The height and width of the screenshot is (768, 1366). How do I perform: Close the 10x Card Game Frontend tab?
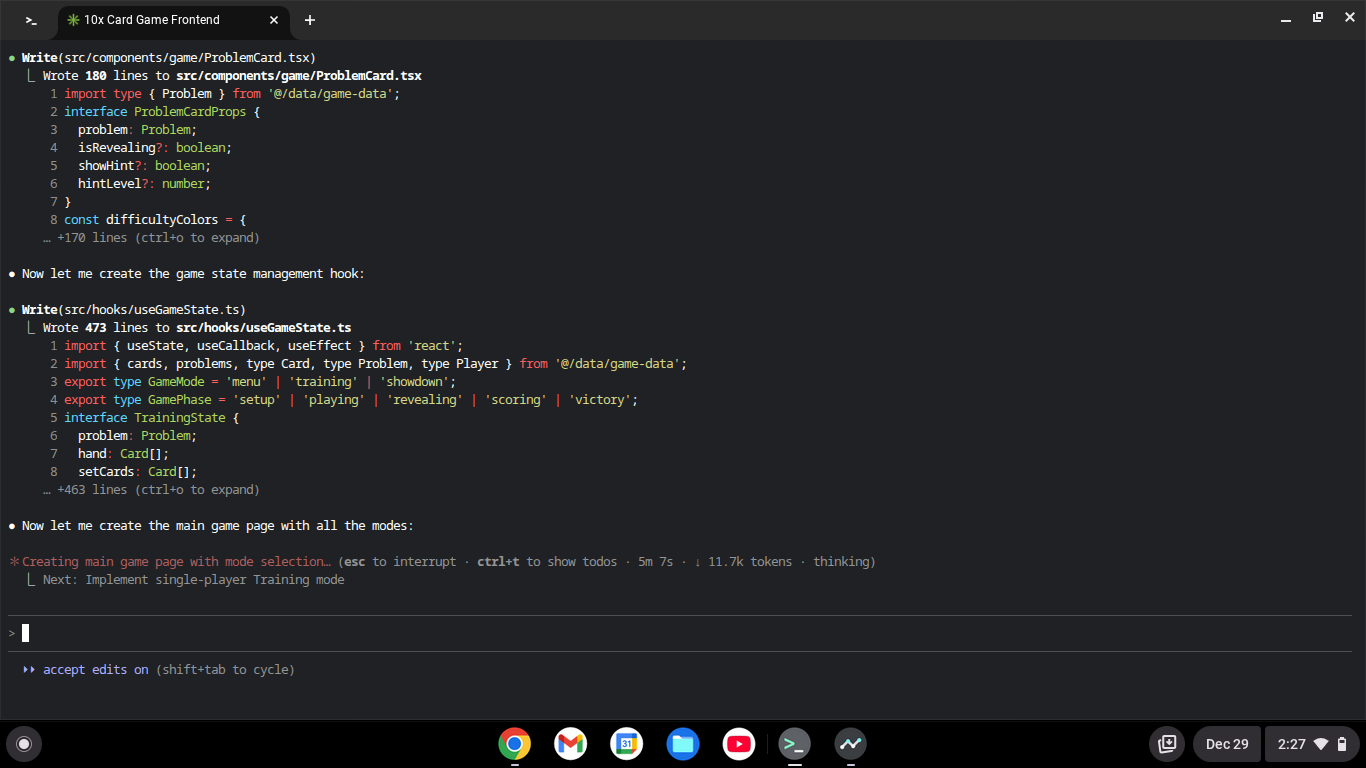pos(275,20)
